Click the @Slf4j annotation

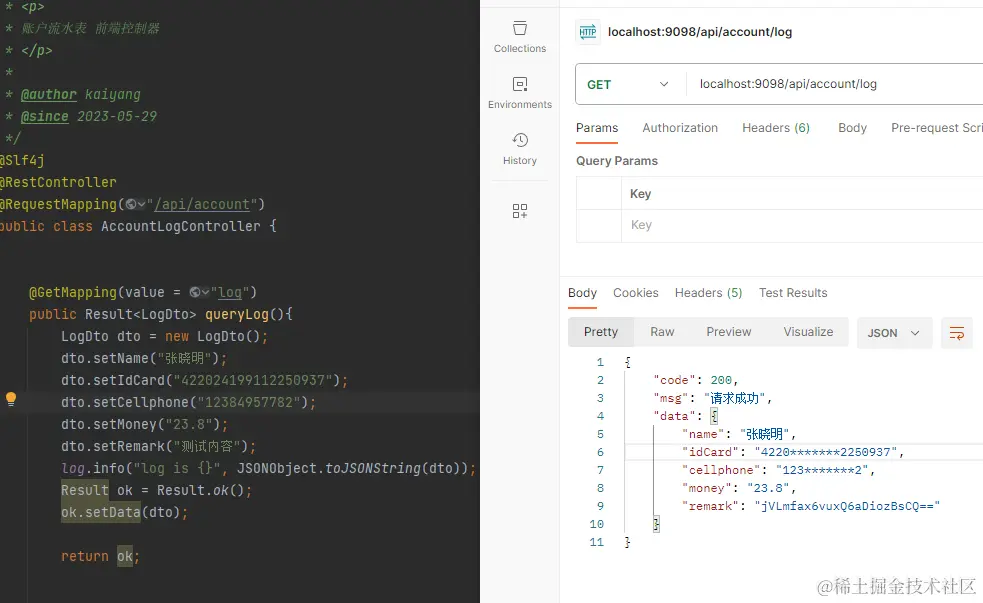pyautogui.click(x=22, y=160)
